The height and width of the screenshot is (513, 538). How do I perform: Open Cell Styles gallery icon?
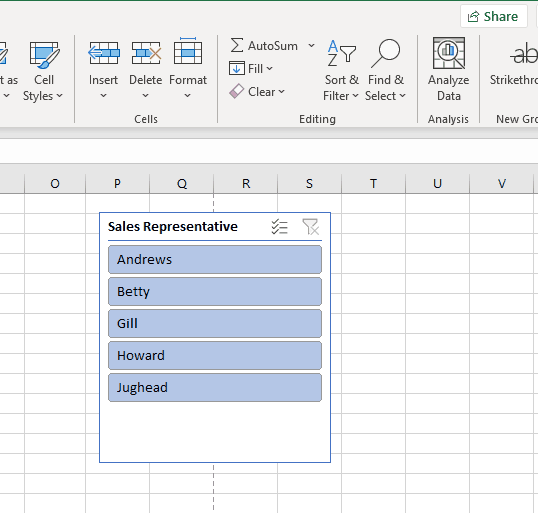(x=44, y=55)
